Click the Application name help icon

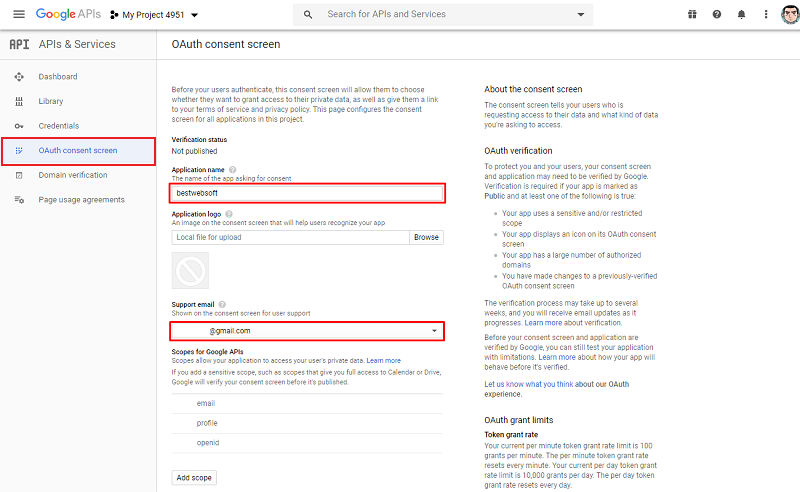[233, 169]
